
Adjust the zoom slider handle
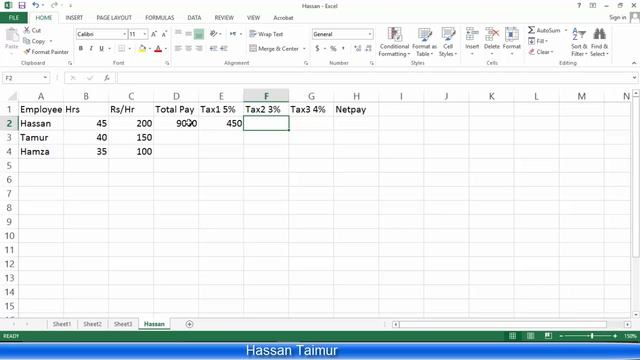pyautogui.click(x=592, y=336)
